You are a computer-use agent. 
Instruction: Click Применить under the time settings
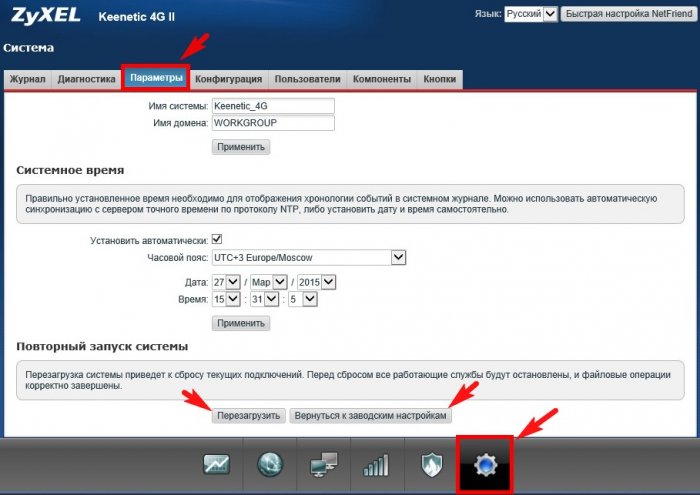[241, 323]
